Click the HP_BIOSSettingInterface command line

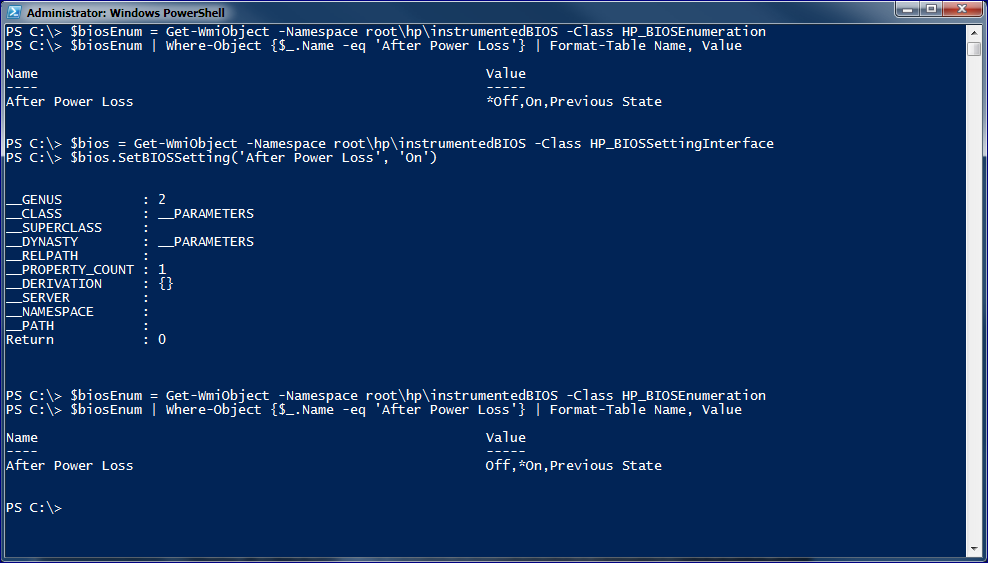[389, 144]
